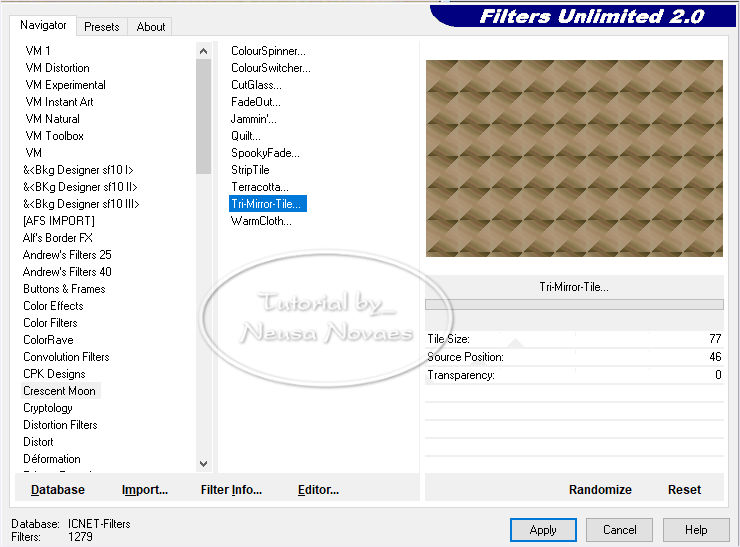This screenshot has width=740, height=547.
Task: Pick the Quilt... filter
Action: coord(246,135)
